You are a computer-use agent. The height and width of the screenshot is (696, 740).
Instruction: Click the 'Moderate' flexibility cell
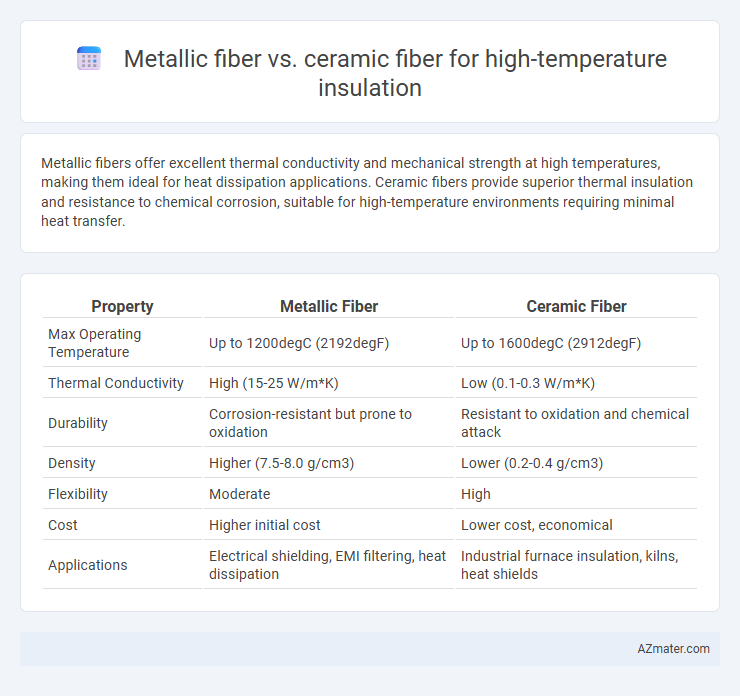click(x=329, y=494)
